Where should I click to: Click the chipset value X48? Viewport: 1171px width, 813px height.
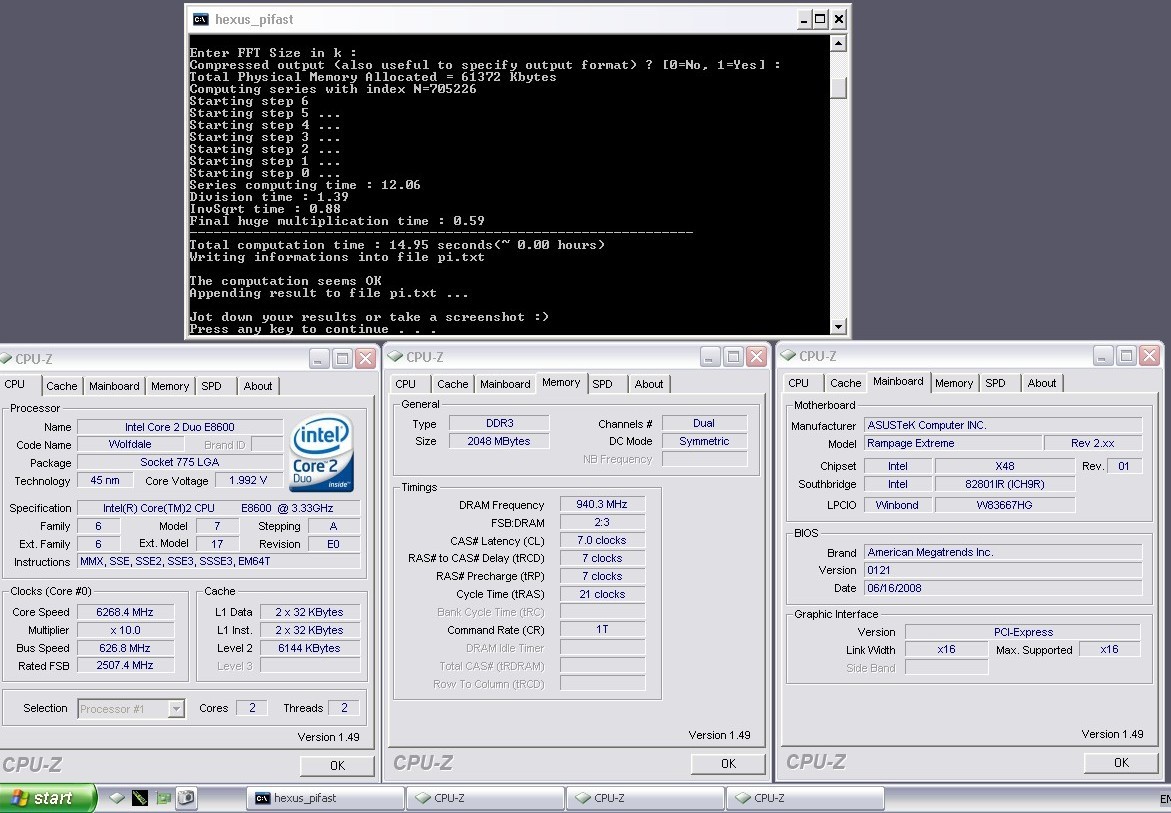pyautogui.click(x=1004, y=465)
